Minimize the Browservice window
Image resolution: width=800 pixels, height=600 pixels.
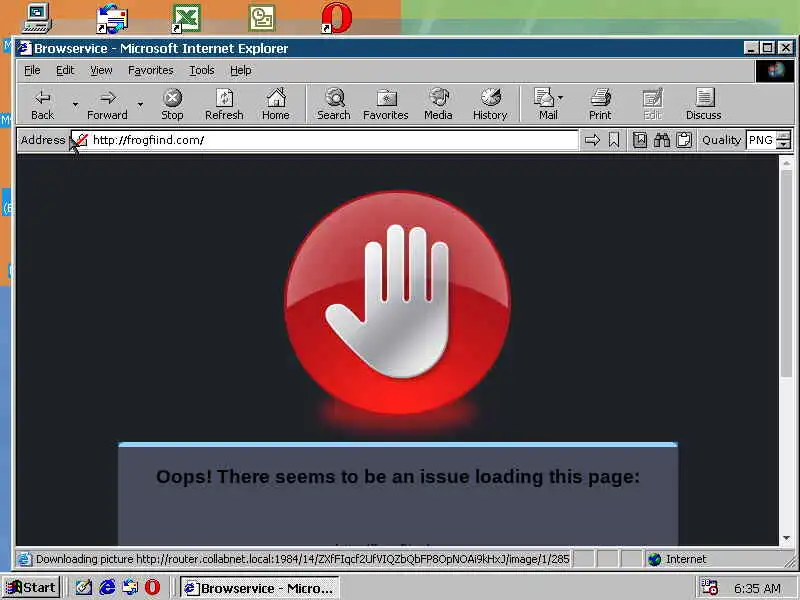[750, 48]
